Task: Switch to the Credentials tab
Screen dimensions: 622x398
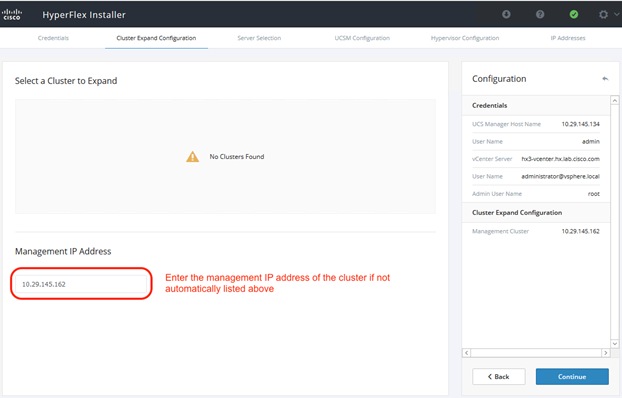Action: click(53, 38)
